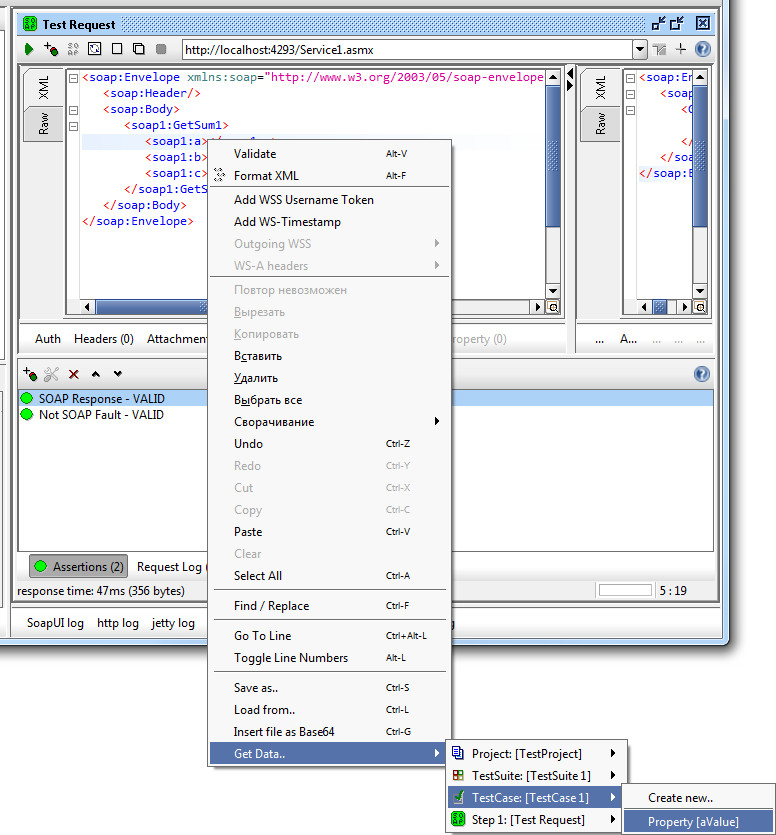Configure the selected assertion with the tools icon
The width and height of the screenshot is (776, 835).
click(51, 374)
